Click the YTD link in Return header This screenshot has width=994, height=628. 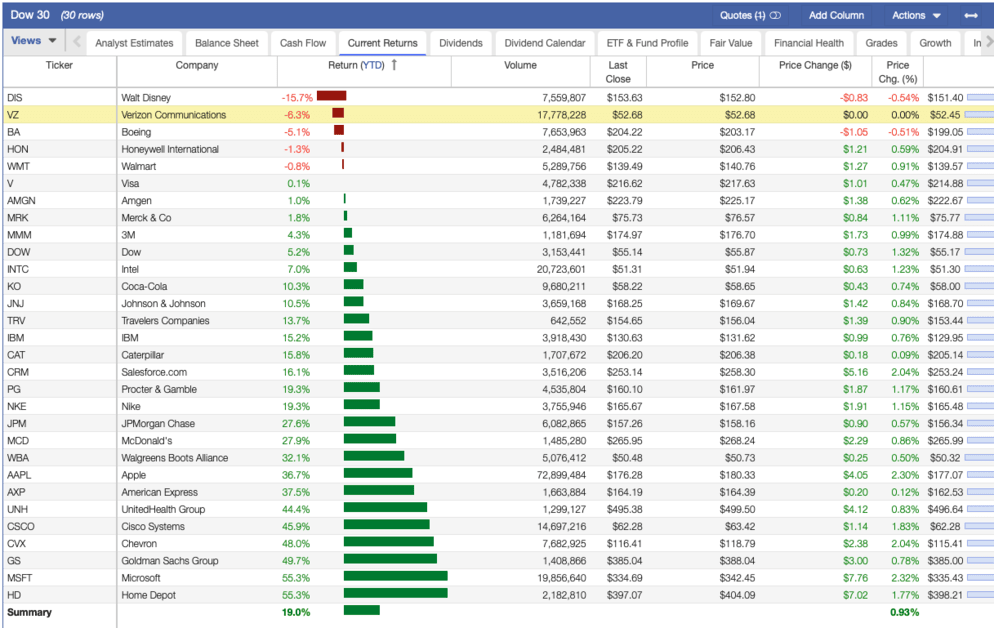pos(373,65)
